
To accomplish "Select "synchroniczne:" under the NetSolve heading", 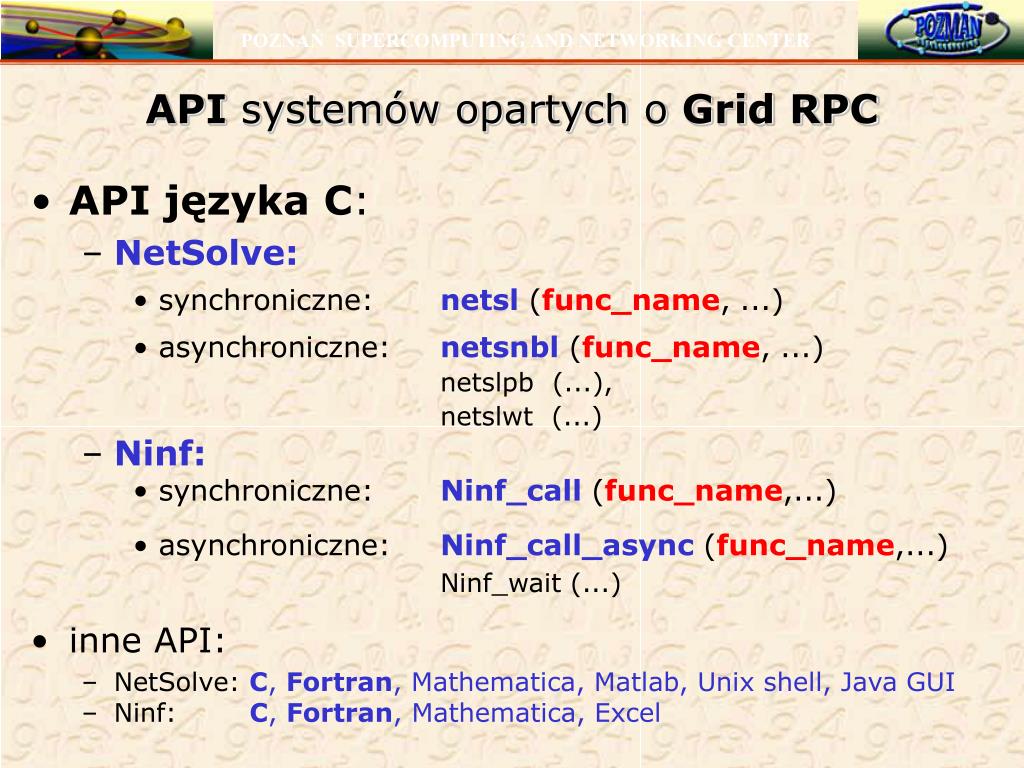I will (x=265, y=301).
